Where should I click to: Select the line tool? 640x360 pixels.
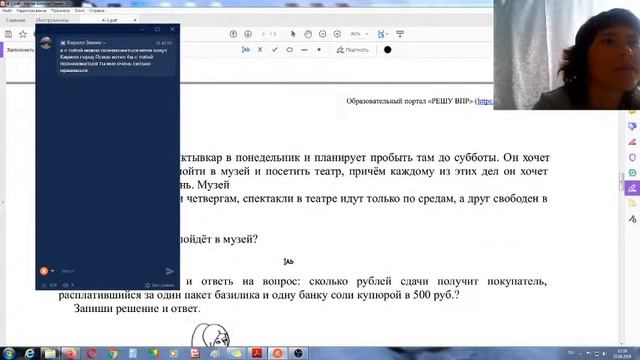pyautogui.click(x=304, y=50)
